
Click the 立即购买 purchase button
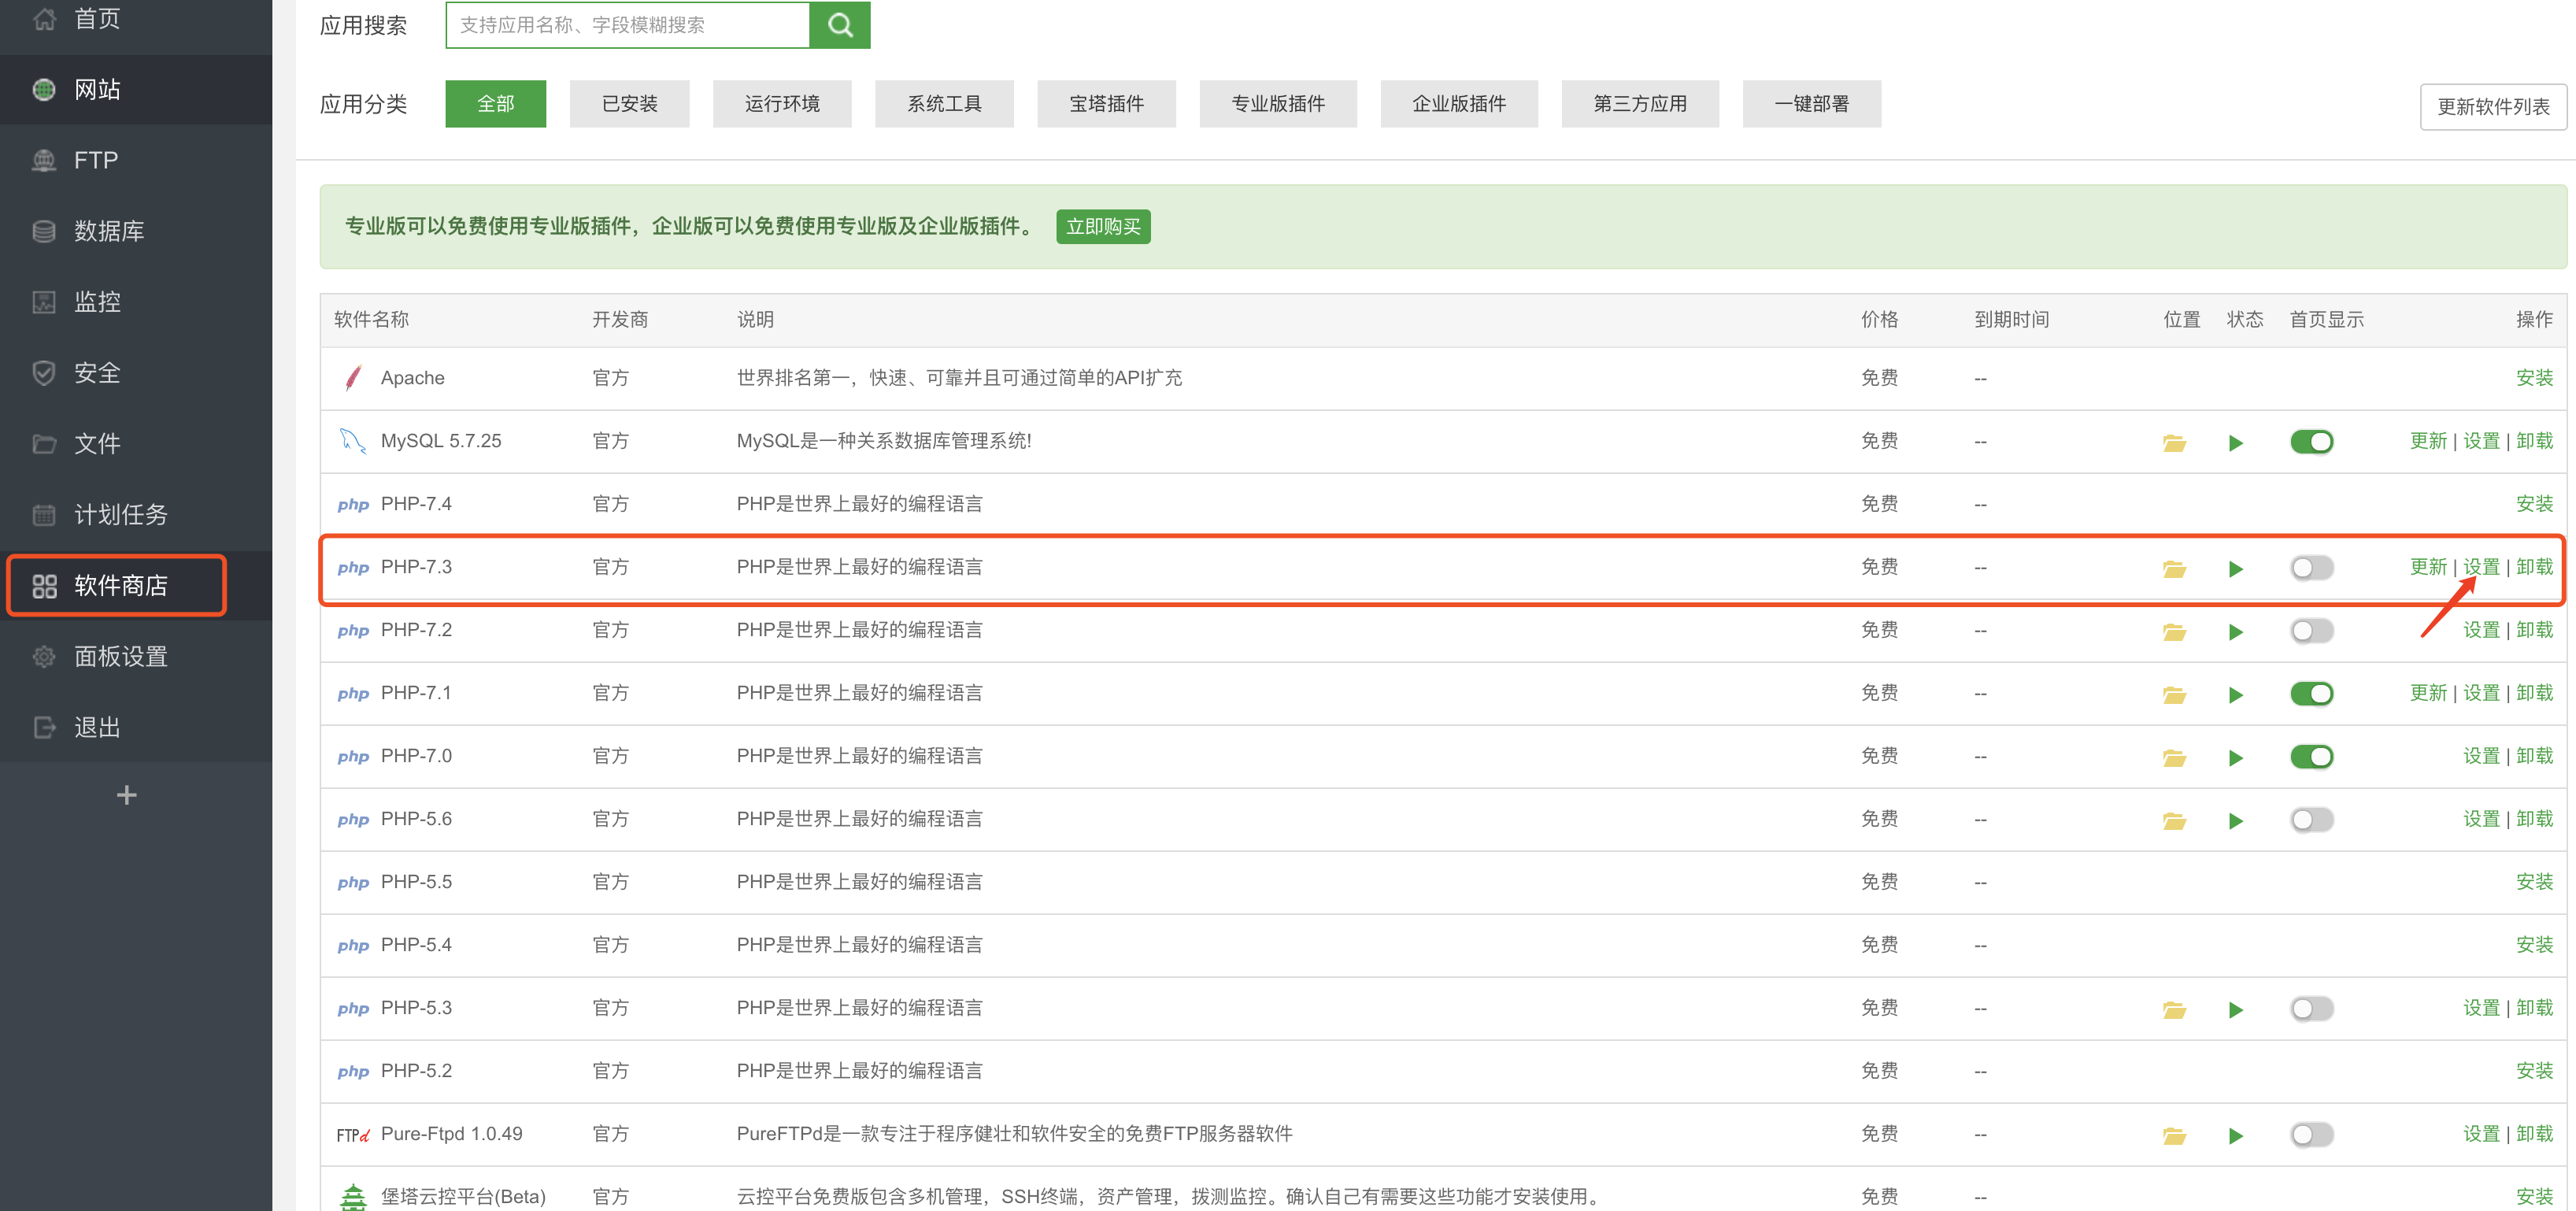point(1102,226)
